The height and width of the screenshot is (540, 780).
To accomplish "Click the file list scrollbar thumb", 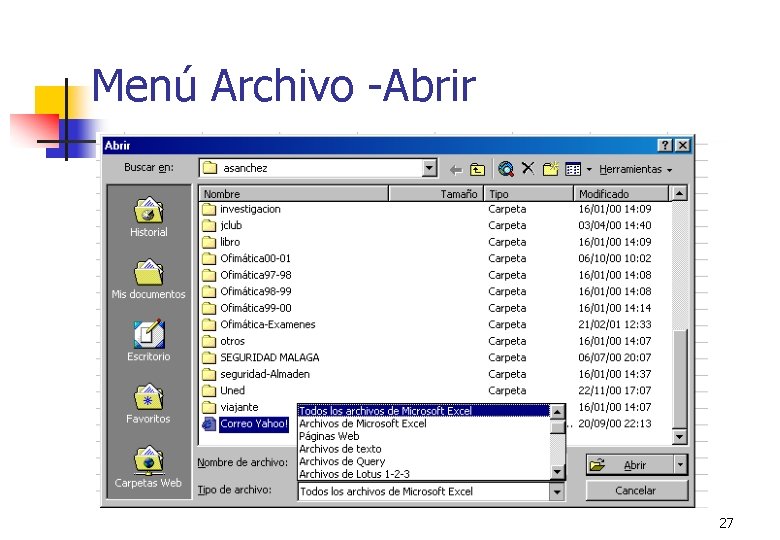I will click(680, 378).
